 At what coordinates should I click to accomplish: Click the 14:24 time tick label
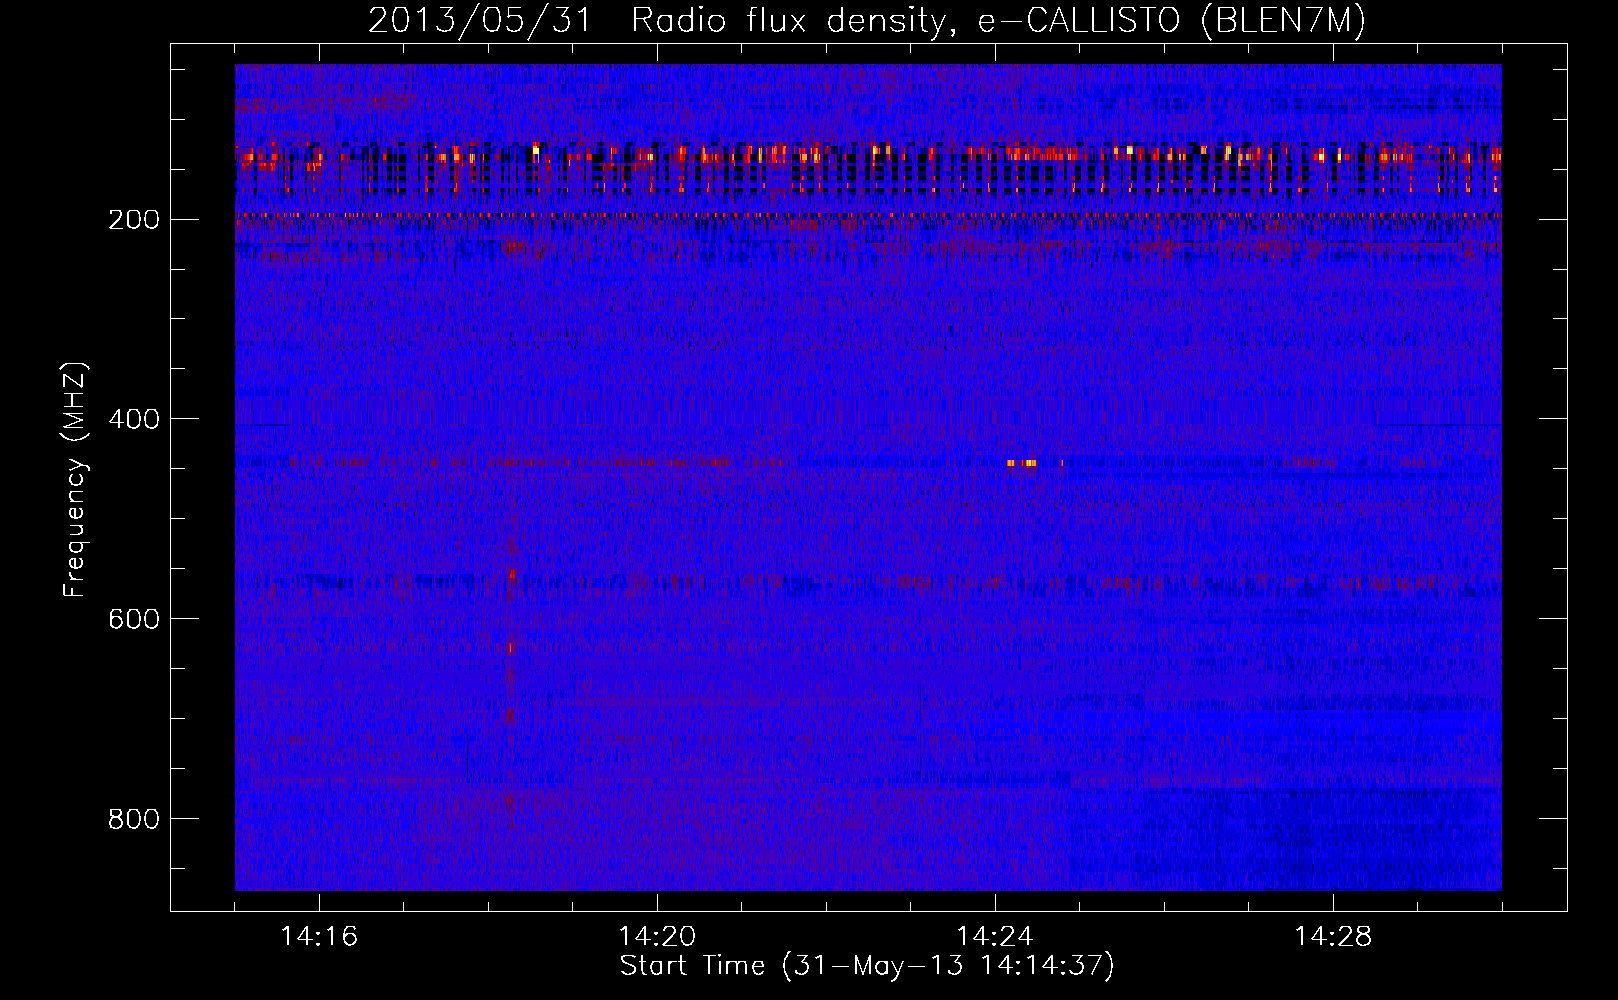(x=995, y=937)
